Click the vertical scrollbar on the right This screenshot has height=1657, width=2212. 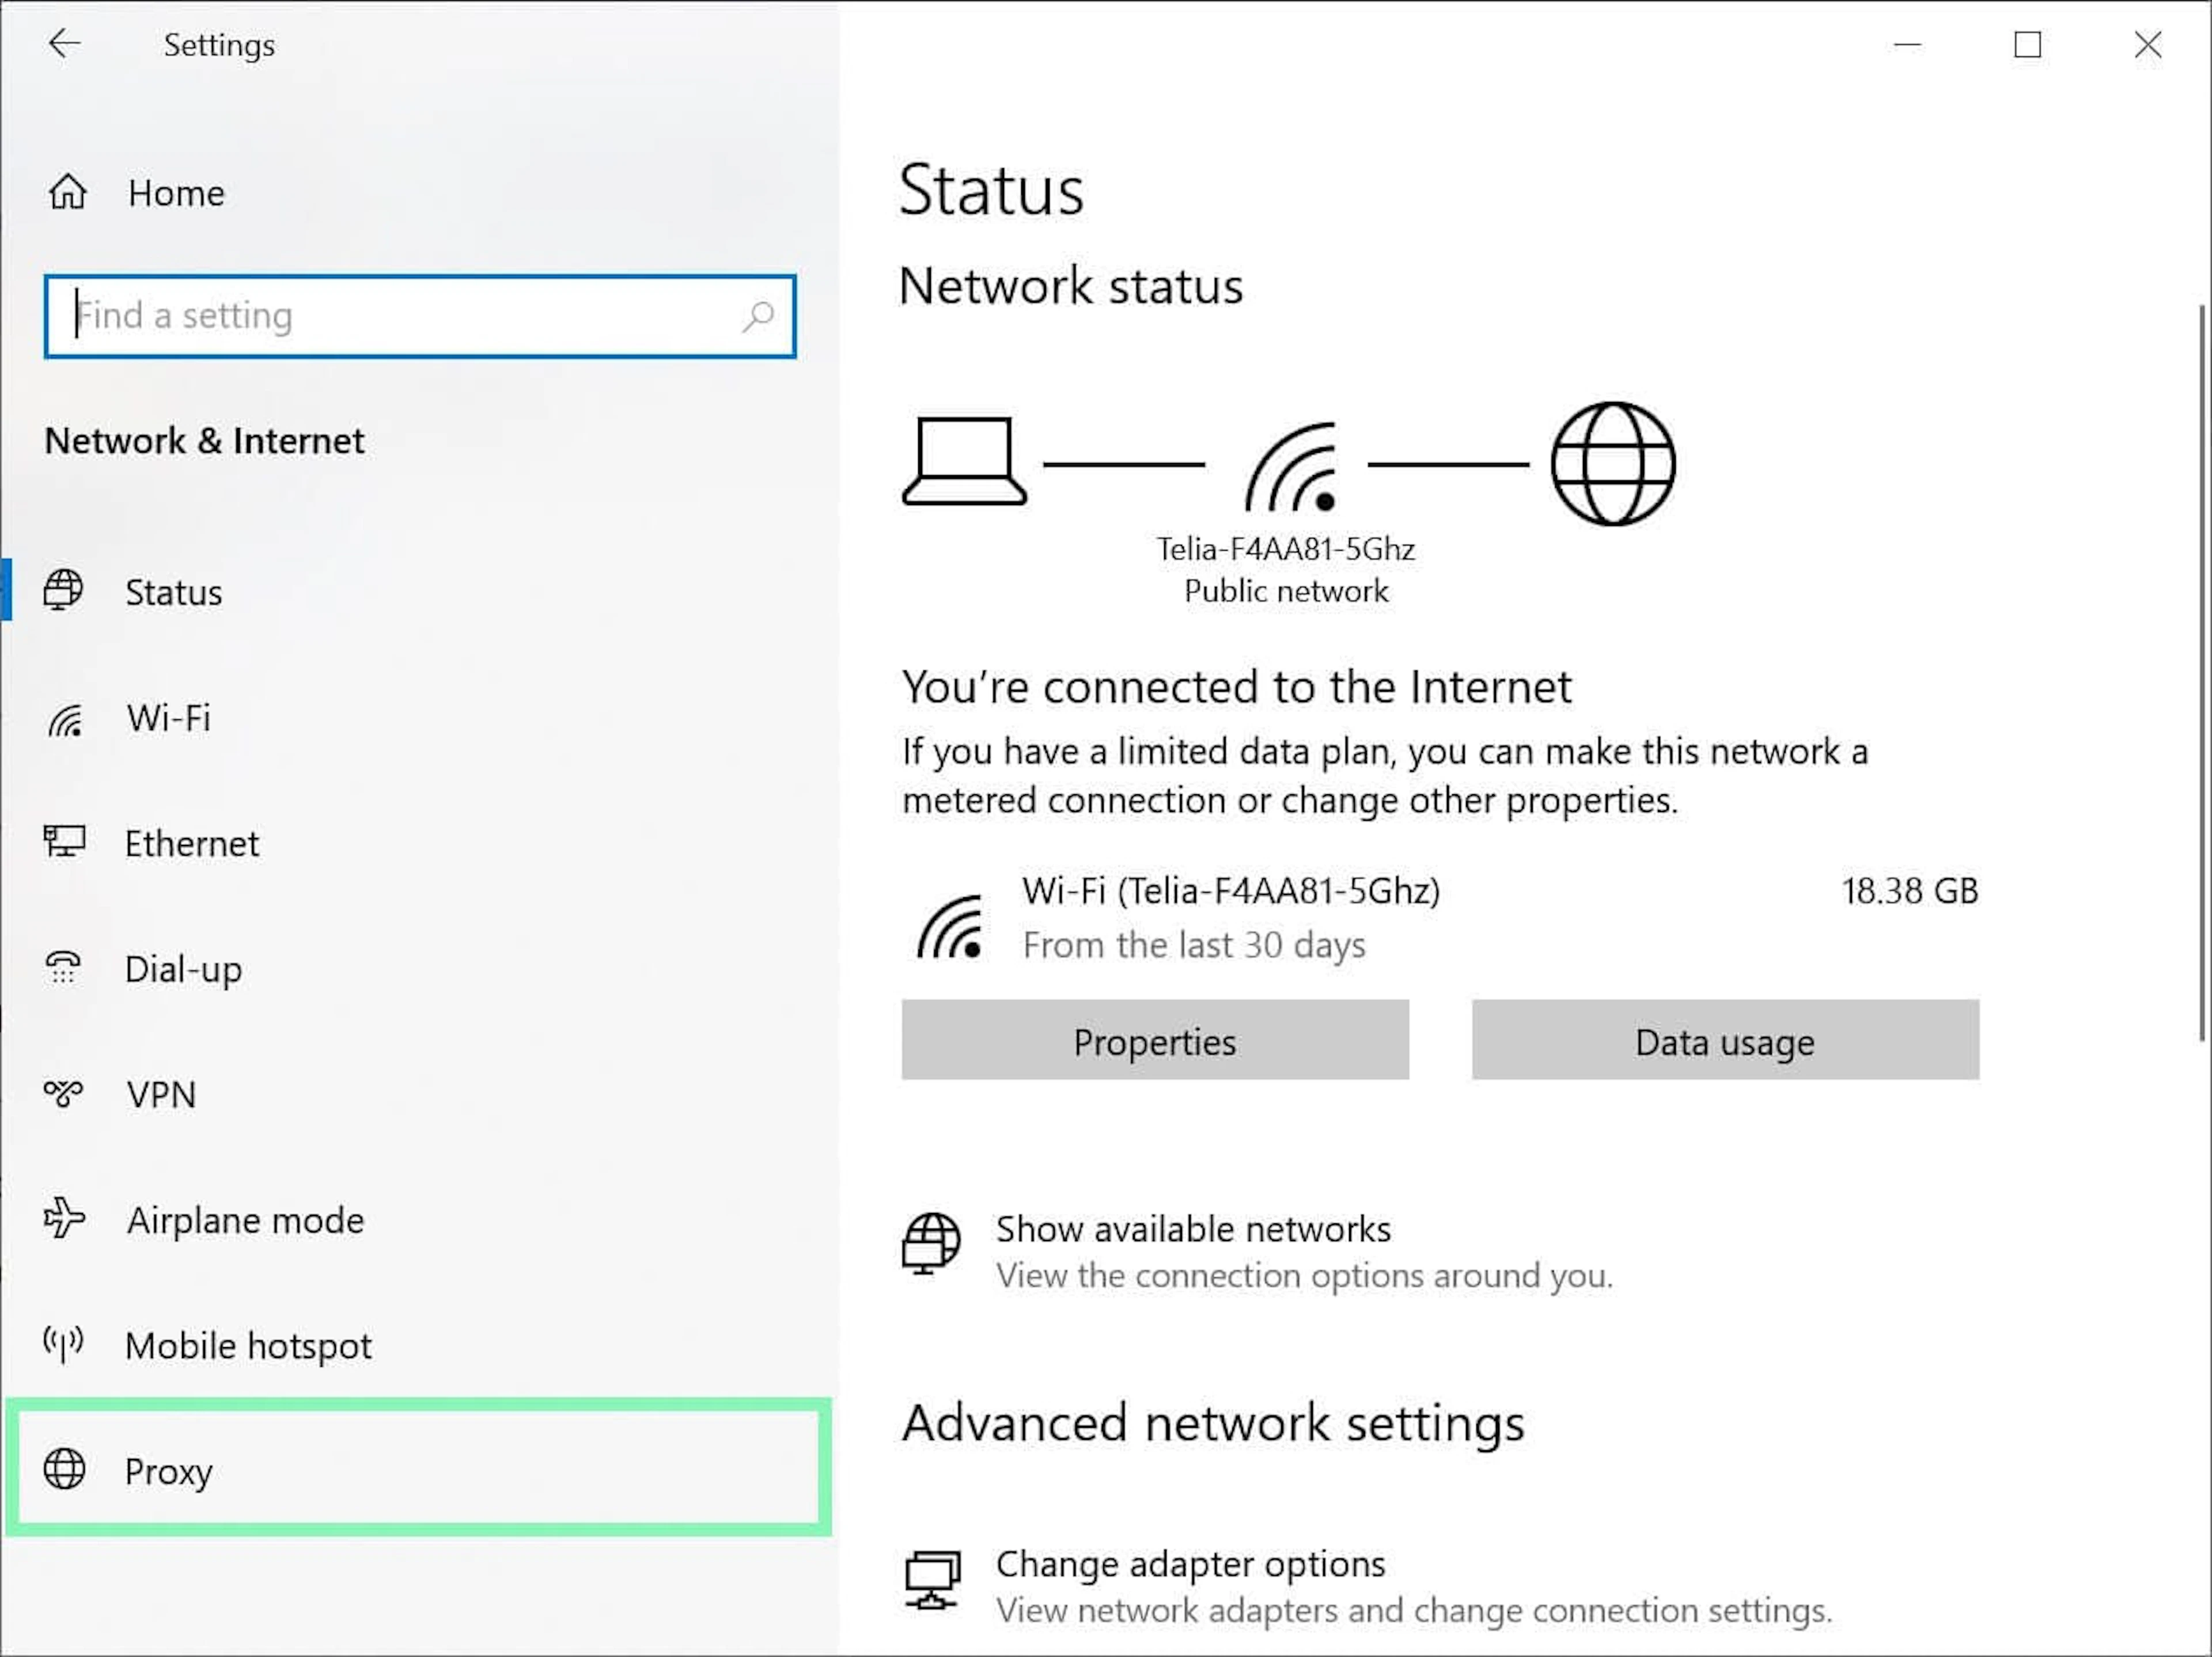pos(2202,672)
